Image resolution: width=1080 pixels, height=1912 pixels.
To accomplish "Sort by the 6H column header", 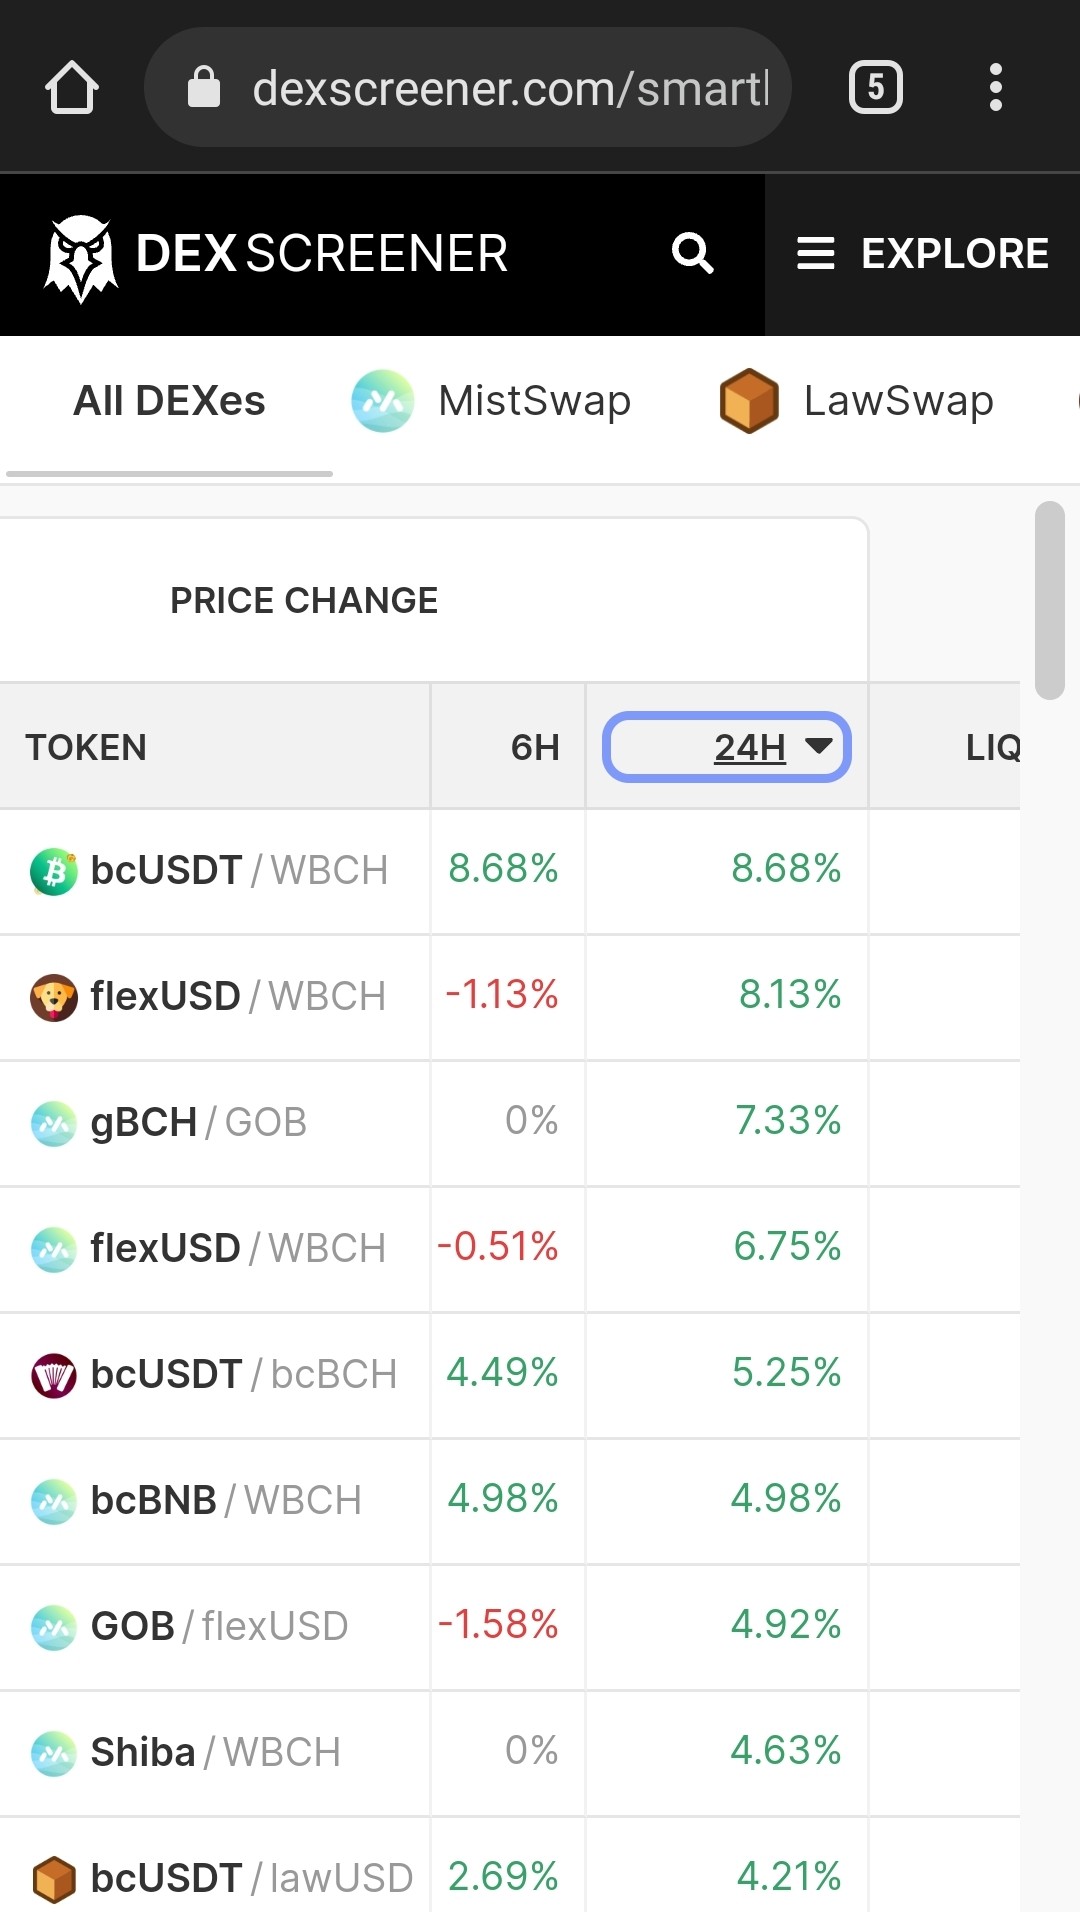I will [535, 747].
